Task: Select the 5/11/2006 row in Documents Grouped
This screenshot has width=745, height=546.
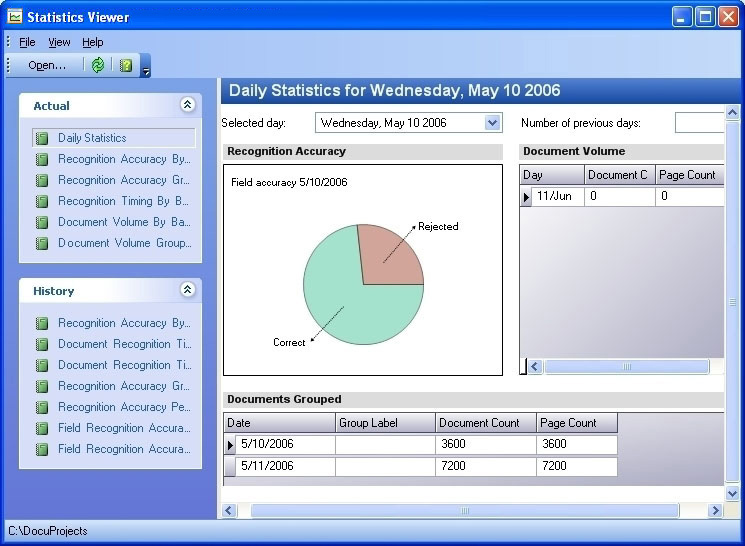Action: tap(285, 466)
